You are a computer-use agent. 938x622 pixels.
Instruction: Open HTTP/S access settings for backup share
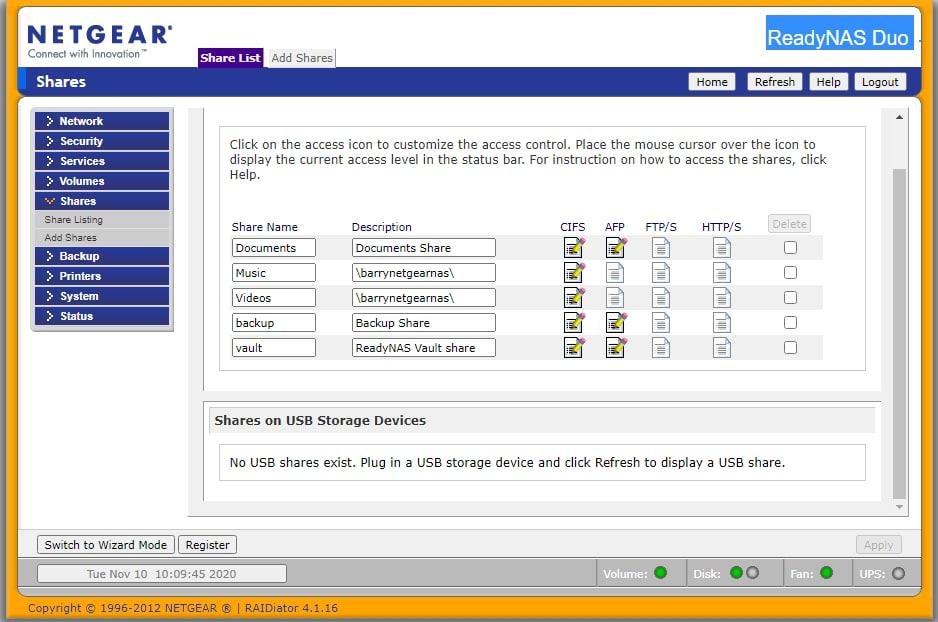point(721,323)
